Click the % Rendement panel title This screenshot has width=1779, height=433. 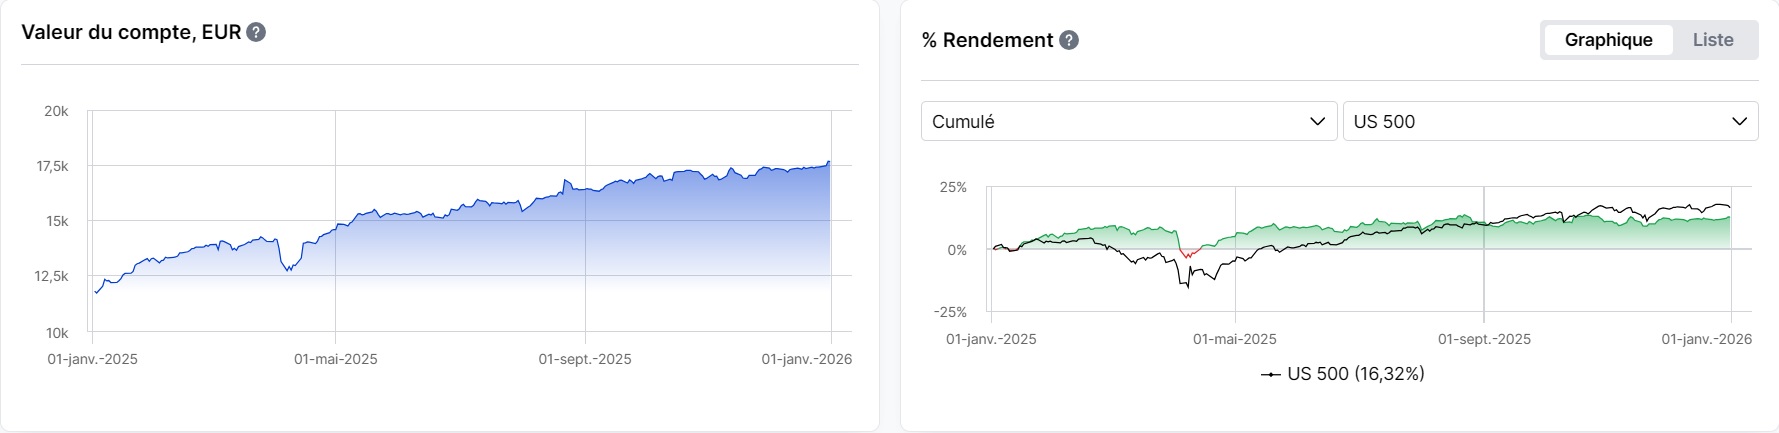pos(987,40)
